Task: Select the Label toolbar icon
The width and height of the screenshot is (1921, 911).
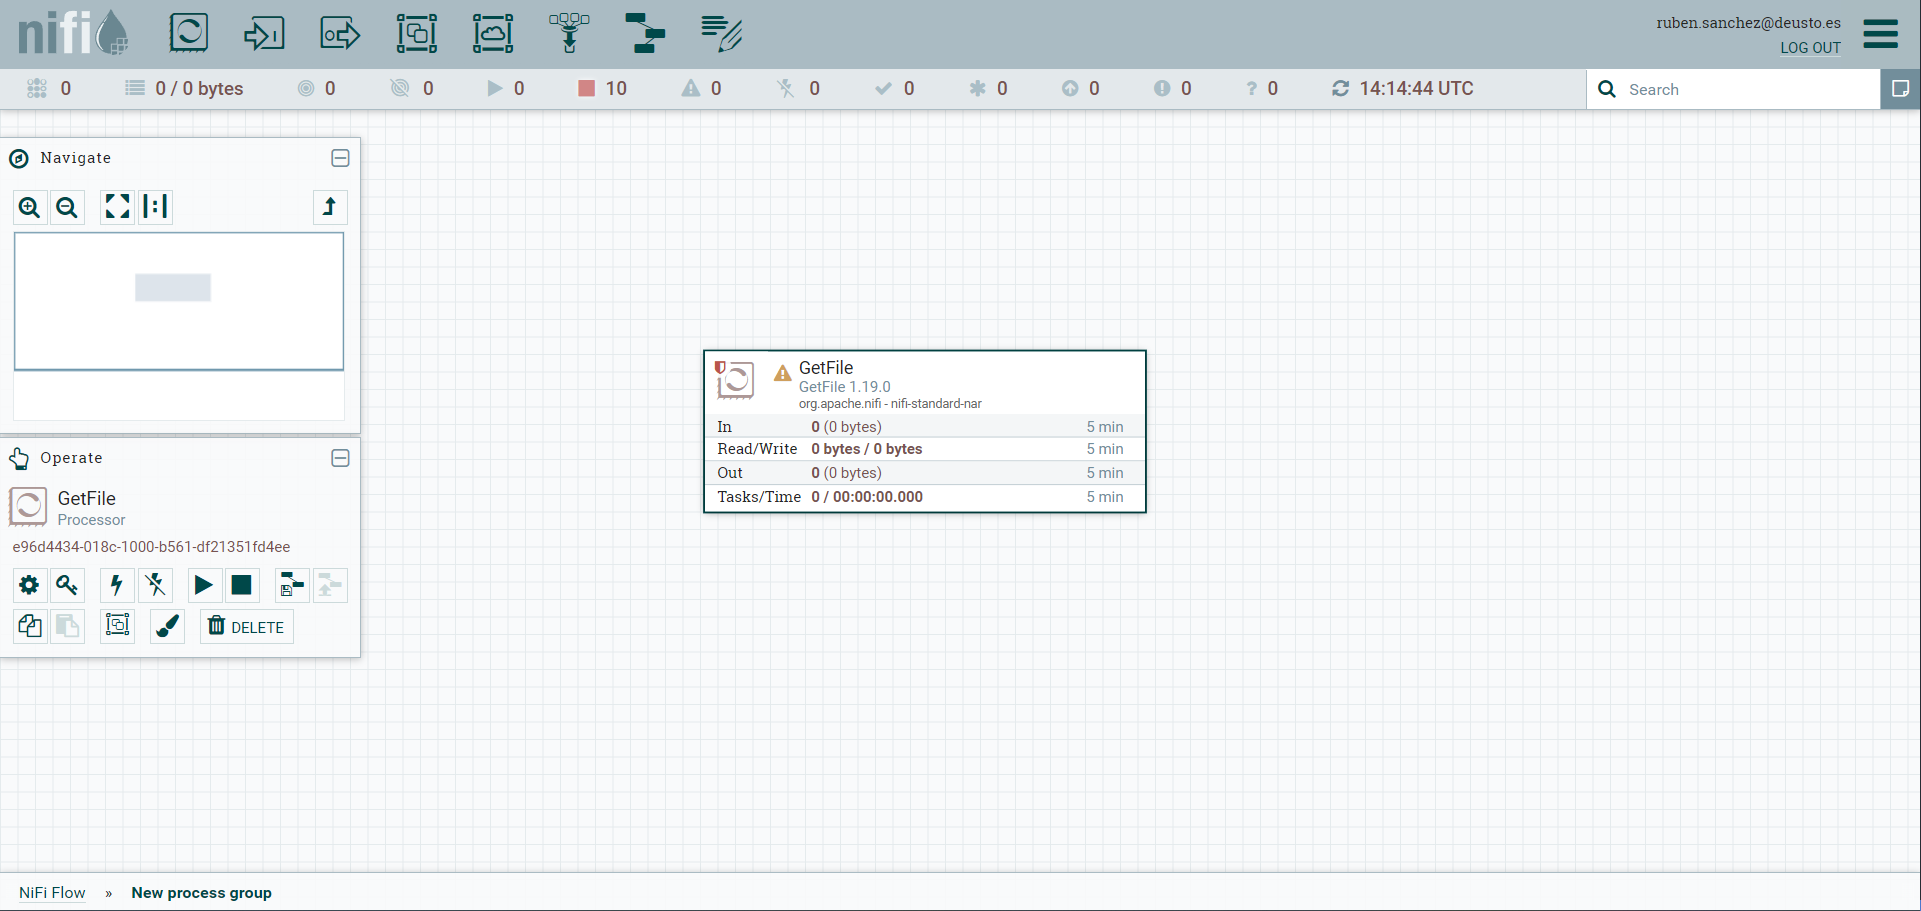Action: (x=721, y=33)
